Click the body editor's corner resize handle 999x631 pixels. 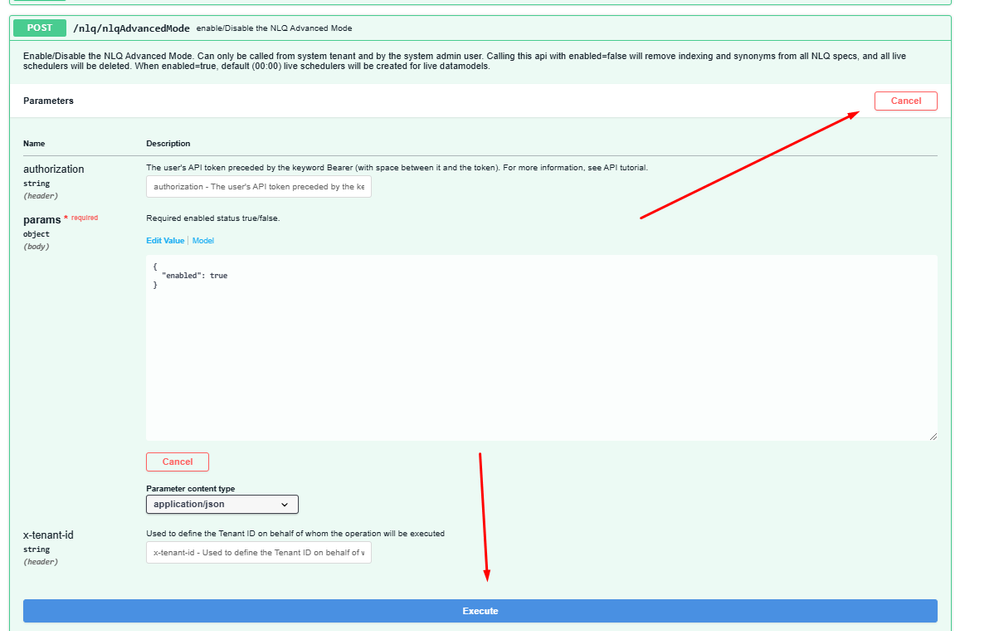coord(932,436)
